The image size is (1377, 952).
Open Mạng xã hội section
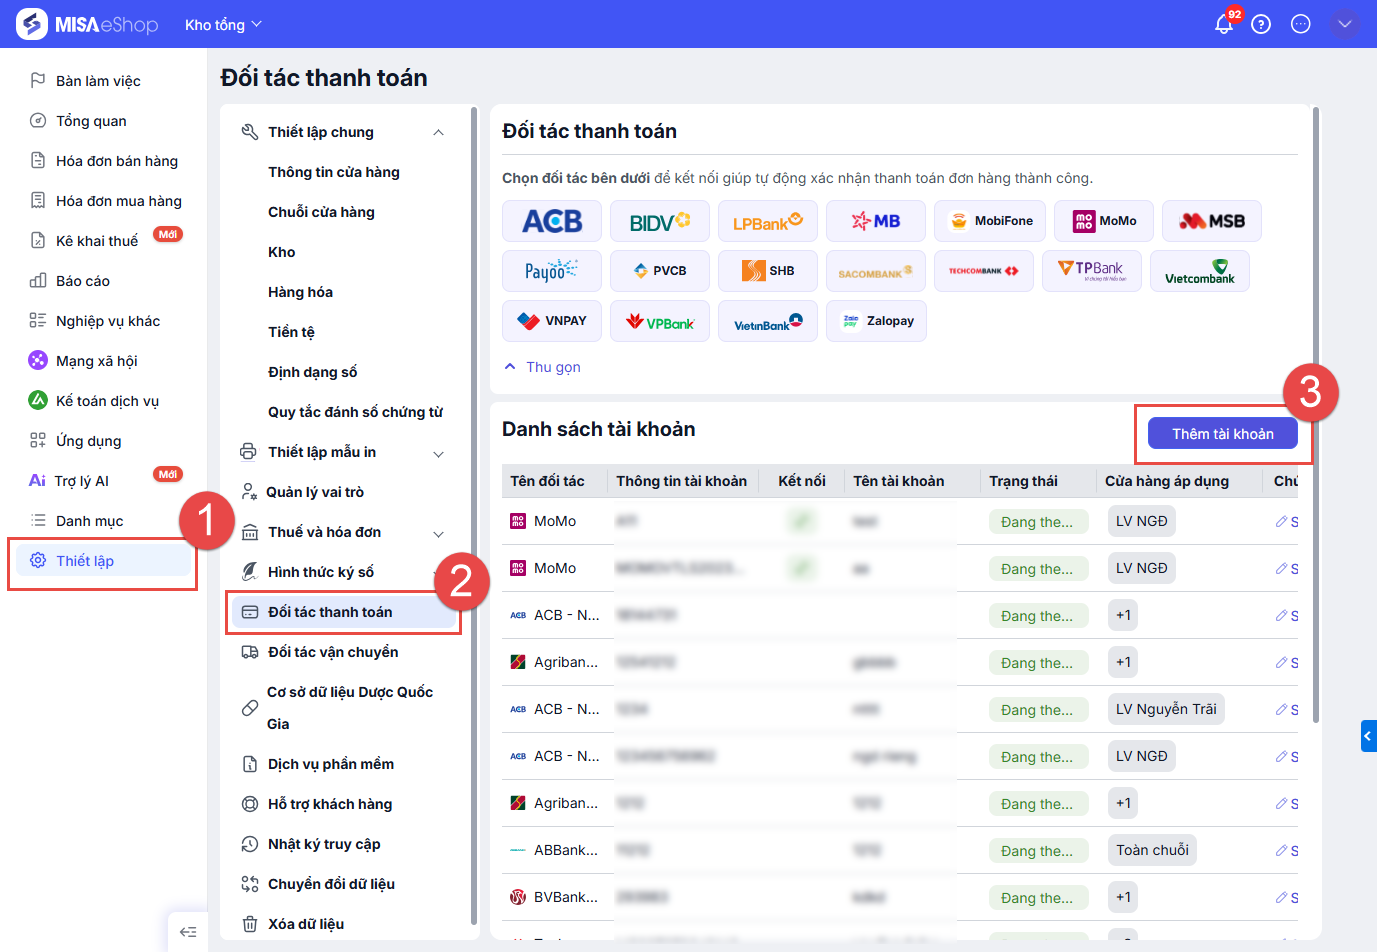point(96,361)
